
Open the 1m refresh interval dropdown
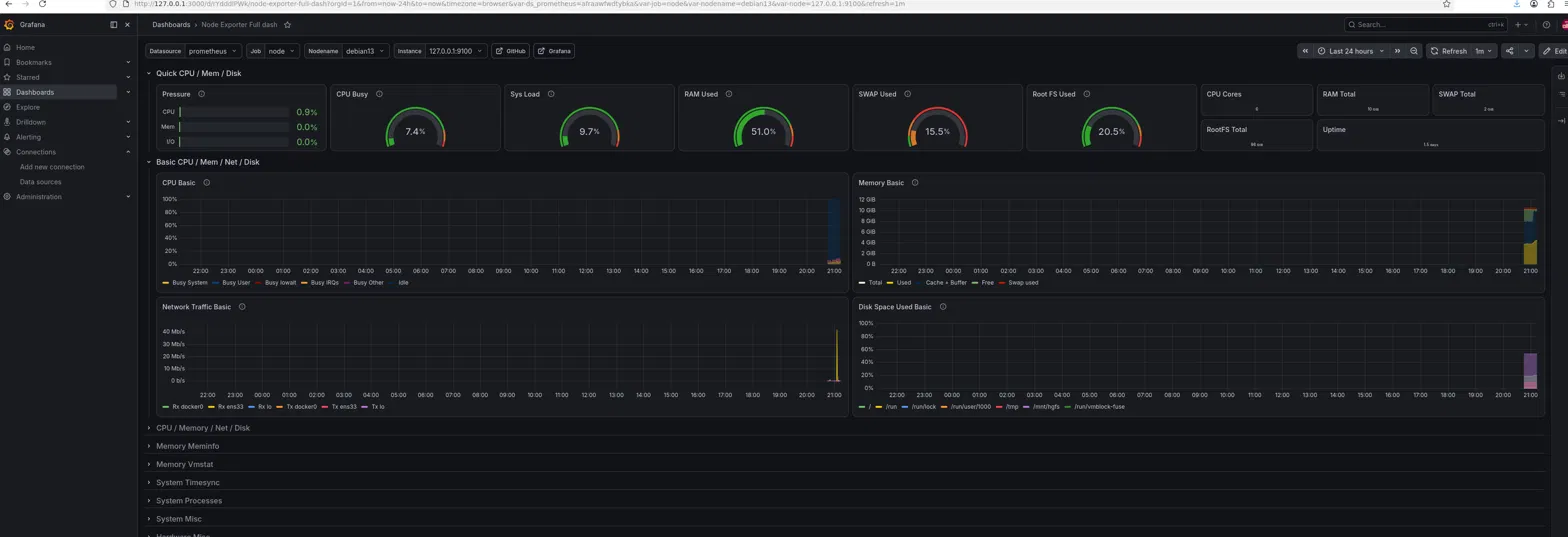[x=1483, y=51]
